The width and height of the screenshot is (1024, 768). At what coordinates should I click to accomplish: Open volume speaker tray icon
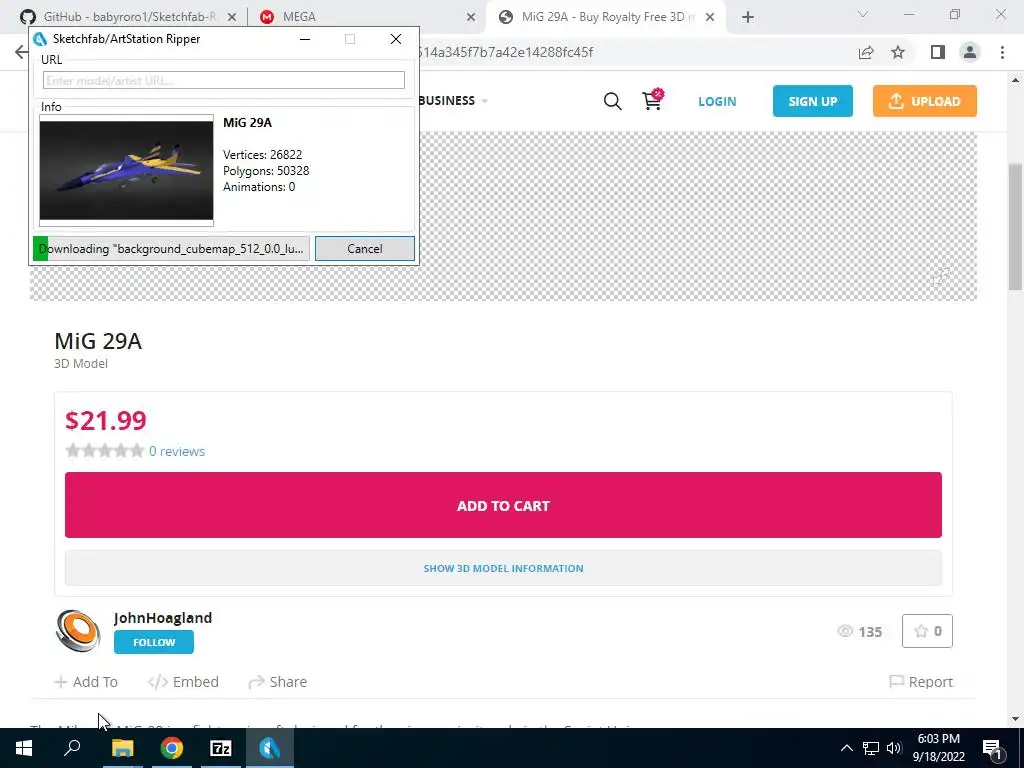[x=894, y=748]
